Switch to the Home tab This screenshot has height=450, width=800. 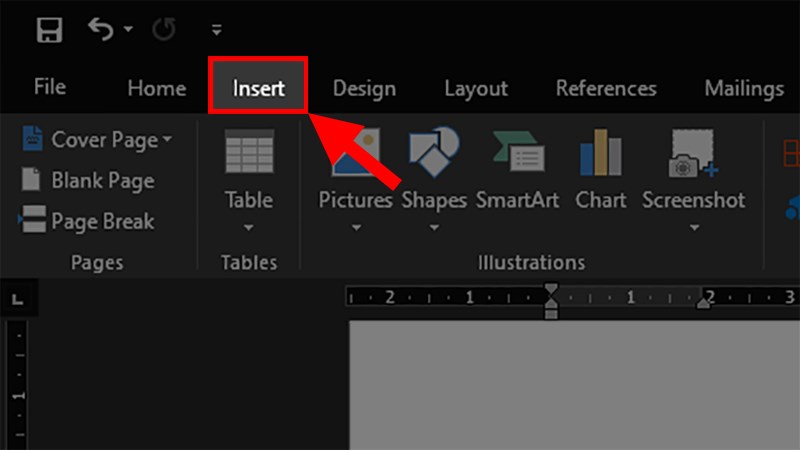(x=156, y=88)
